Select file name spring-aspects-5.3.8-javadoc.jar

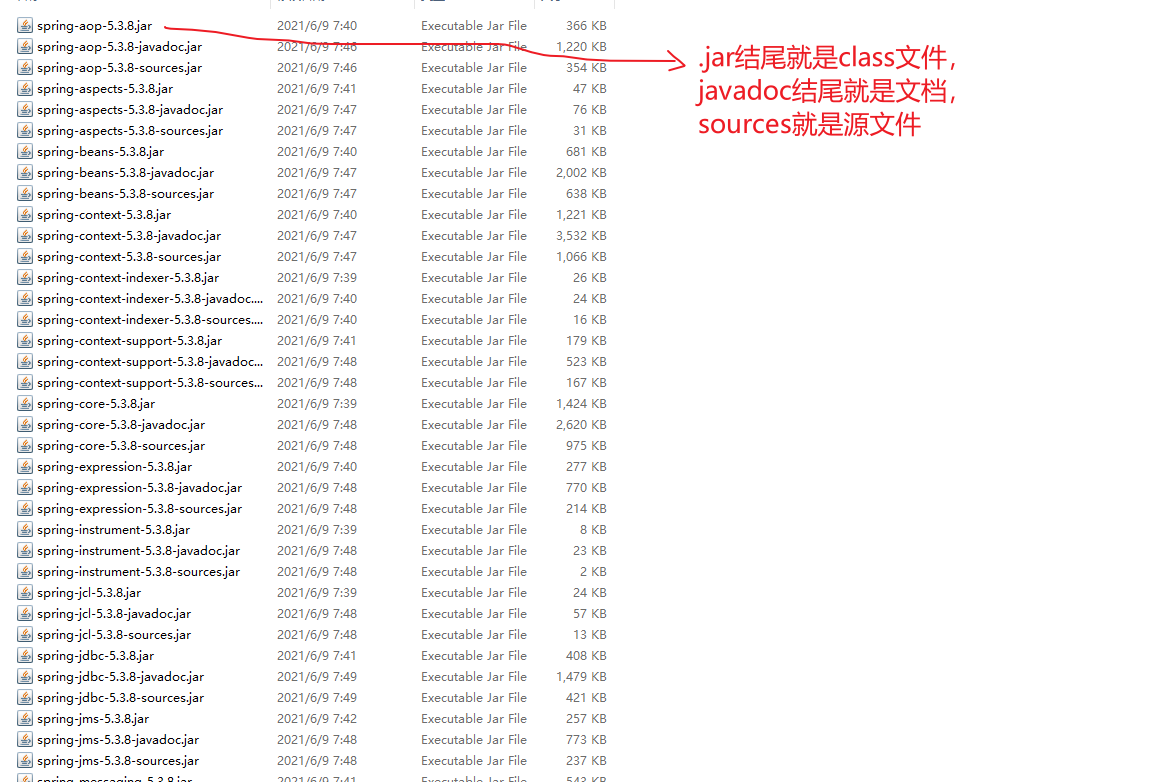(x=130, y=110)
